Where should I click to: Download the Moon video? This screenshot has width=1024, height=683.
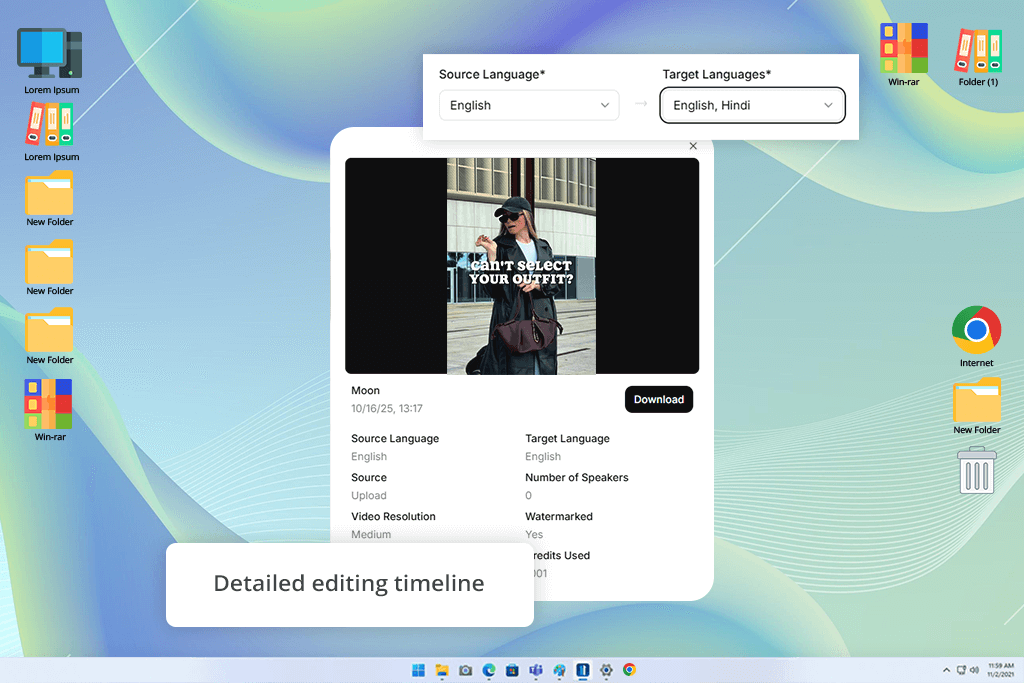click(658, 400)
